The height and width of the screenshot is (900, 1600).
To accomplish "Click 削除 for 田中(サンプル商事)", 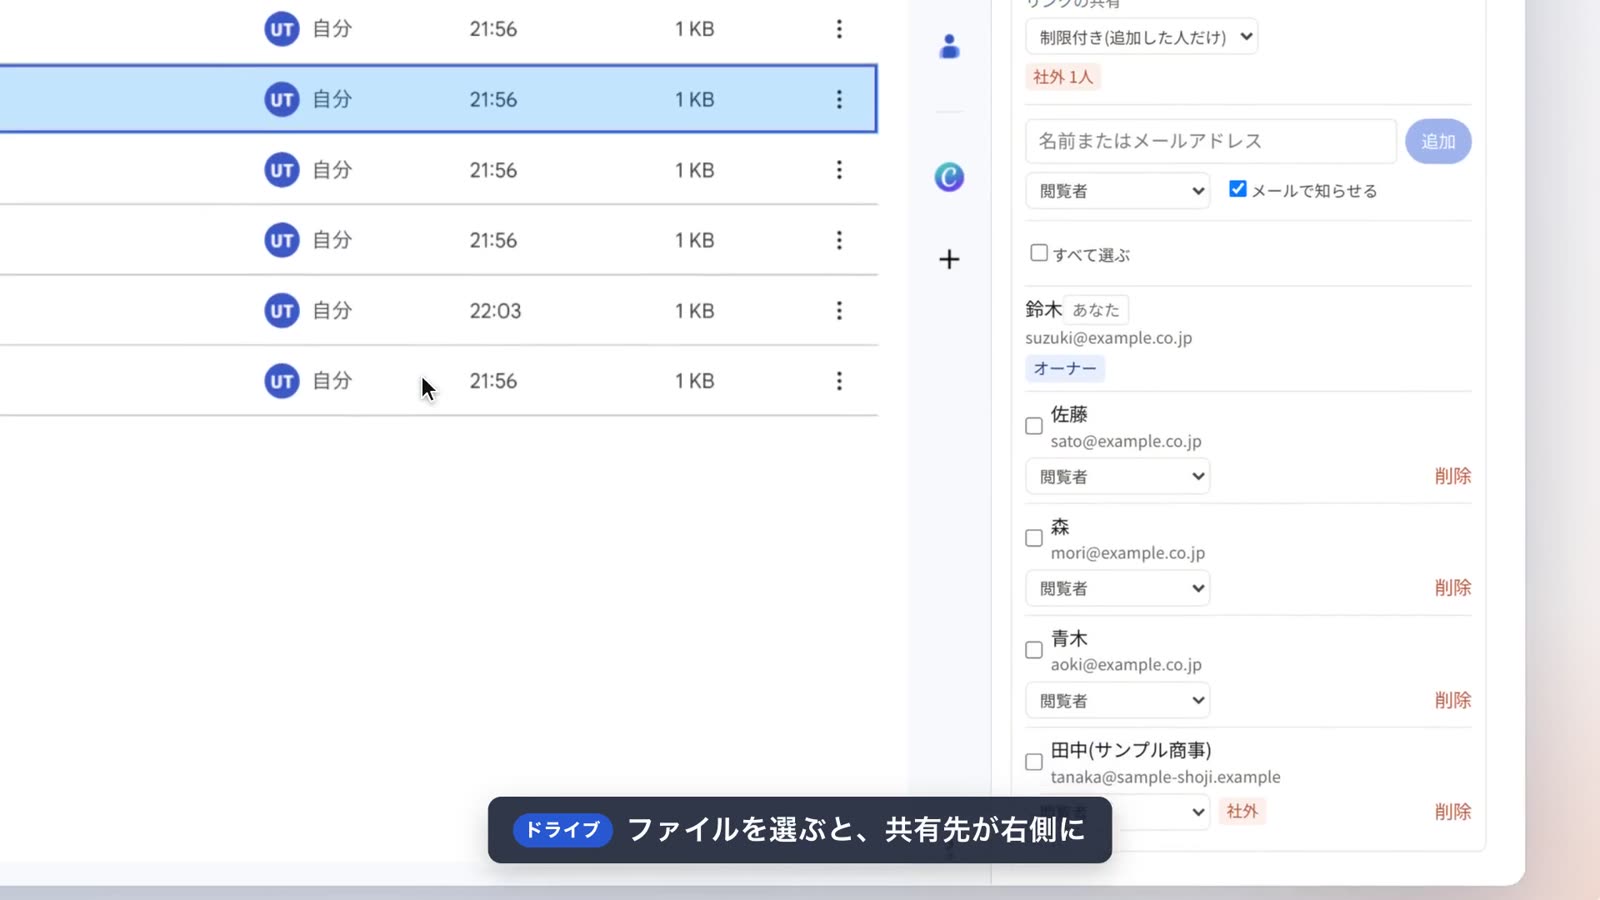I will point(1453,812).
